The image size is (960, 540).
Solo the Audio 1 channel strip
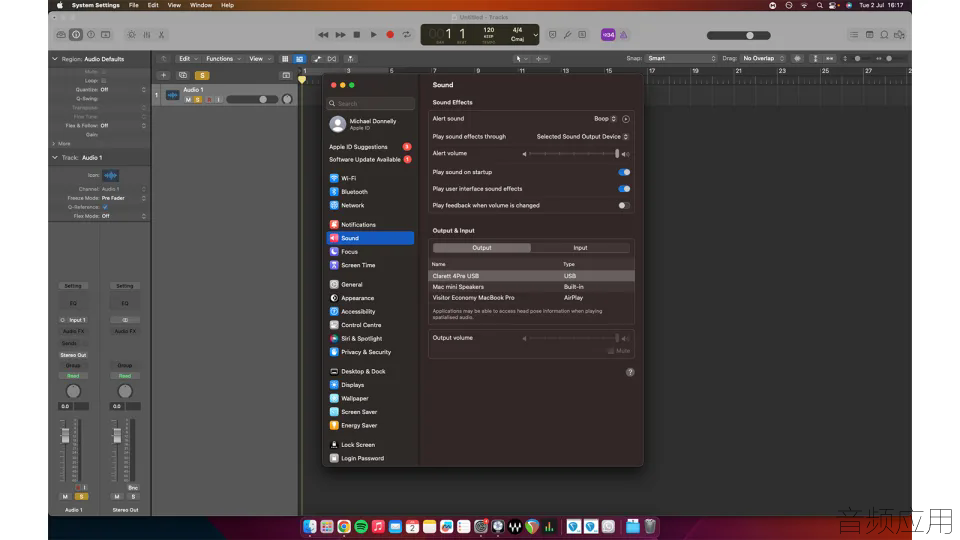(x=81, y=497)
